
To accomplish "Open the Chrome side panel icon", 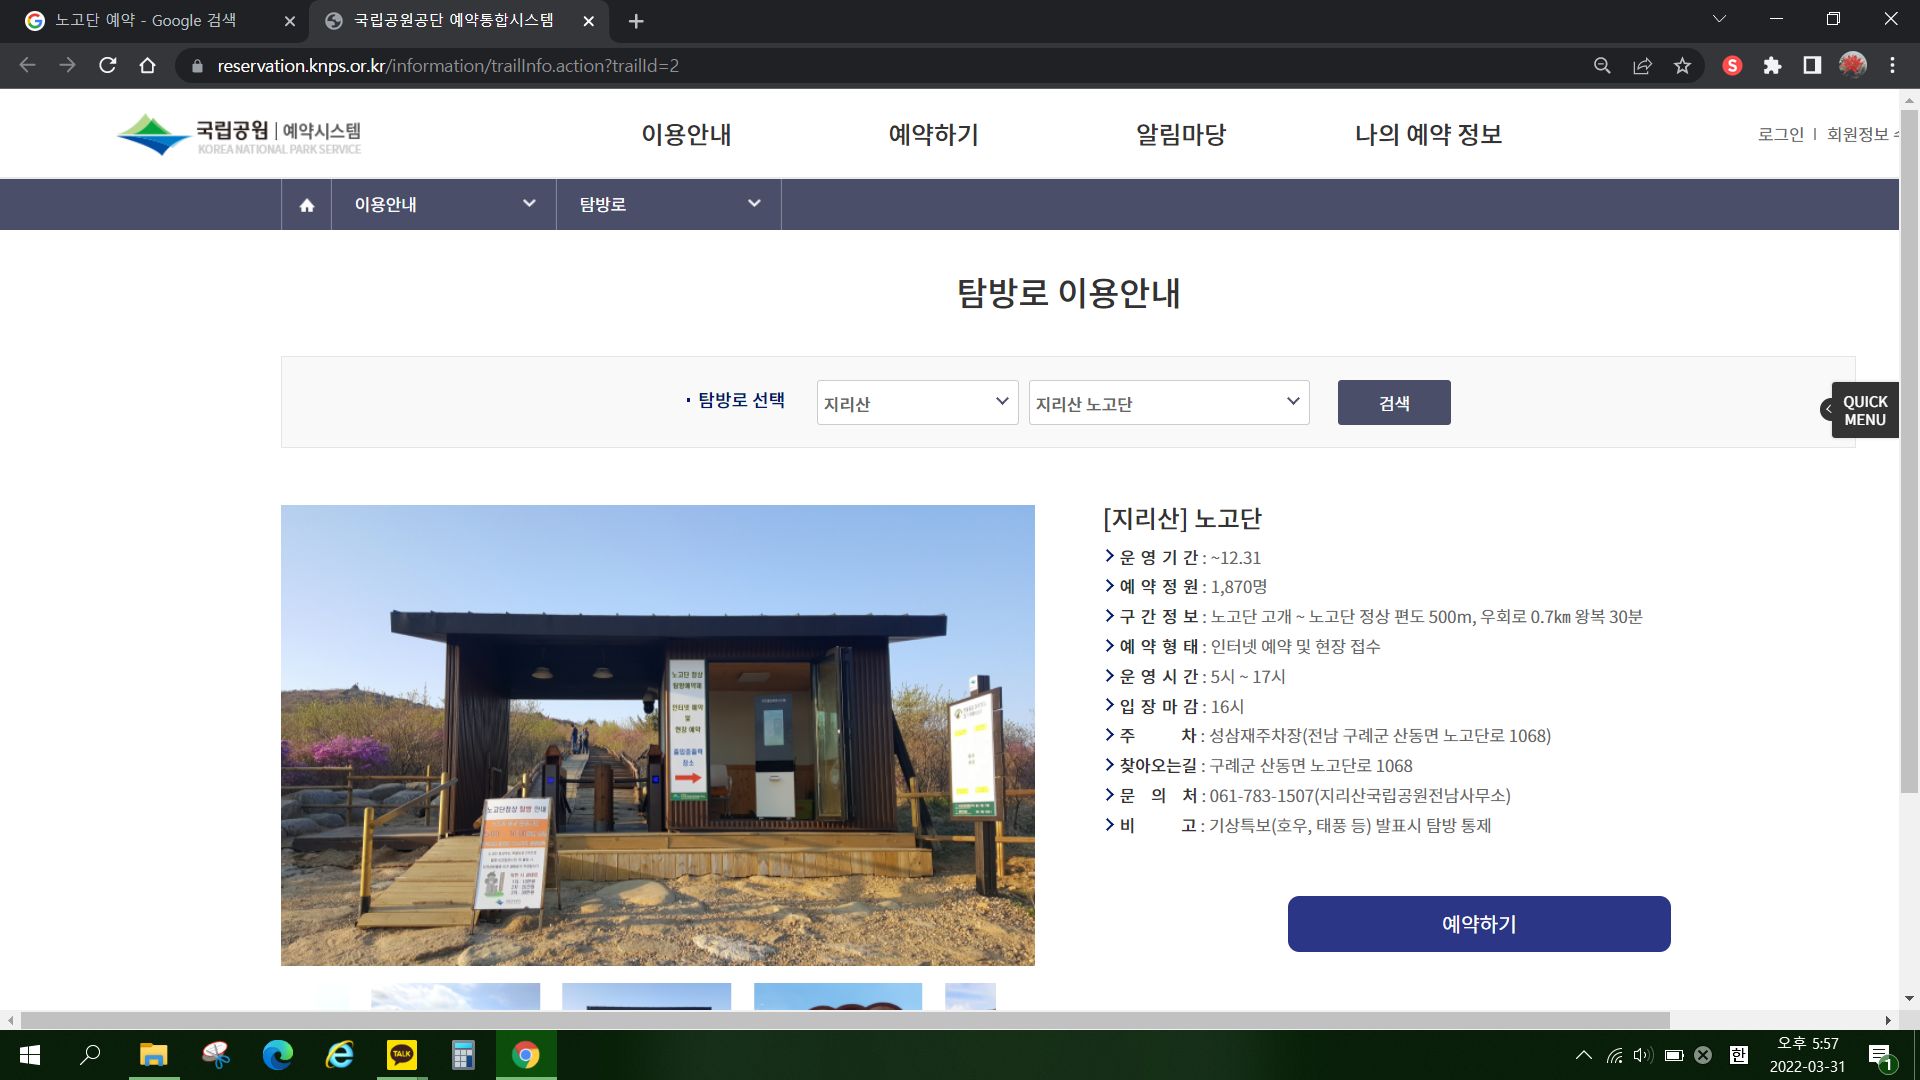I will (1812, 65).
